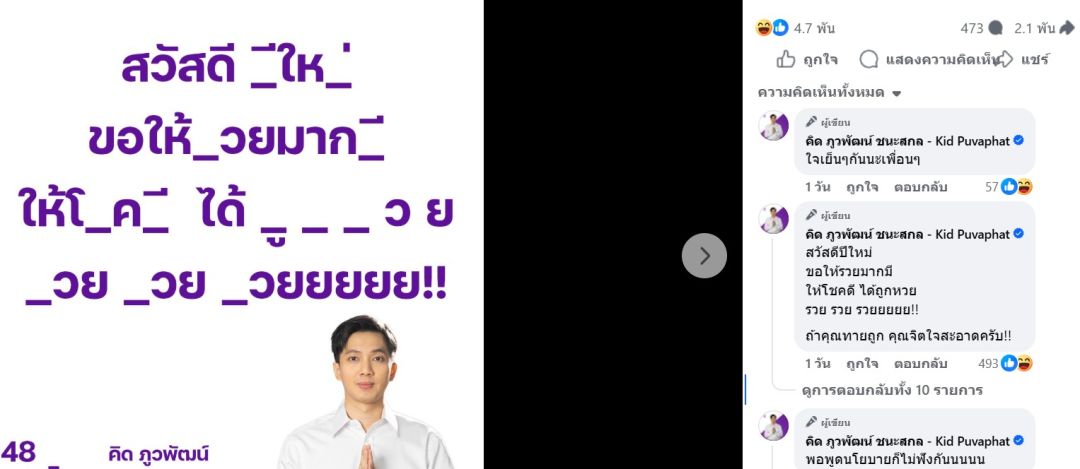Expand ดูการตอบกลับทั้ง 10 รายการ replies
This screenshot has width=1080, height=469.
click(892, 390)
